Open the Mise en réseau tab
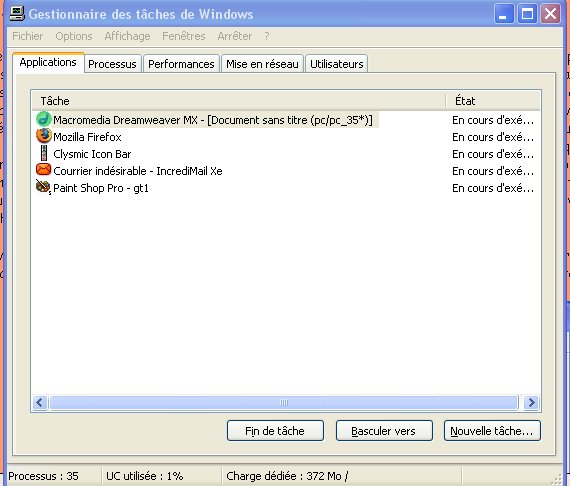This screenshot has height=486, width=570. [262, 64]
